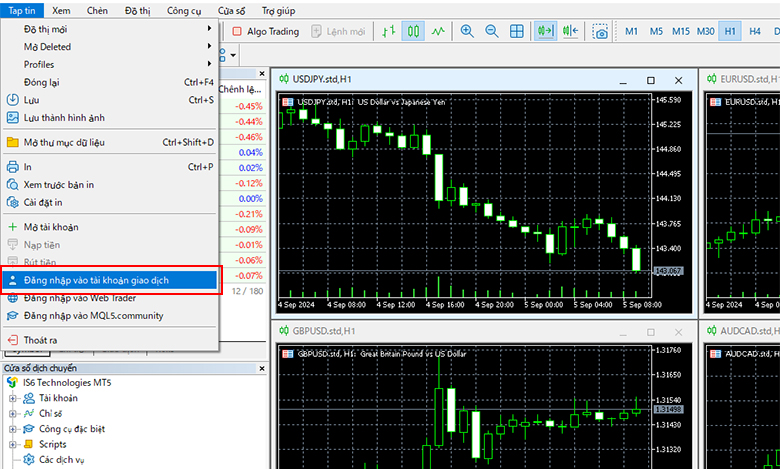Open the Công cụ menu
Screen dimensions: 780x469
click(x=184, y=10)
